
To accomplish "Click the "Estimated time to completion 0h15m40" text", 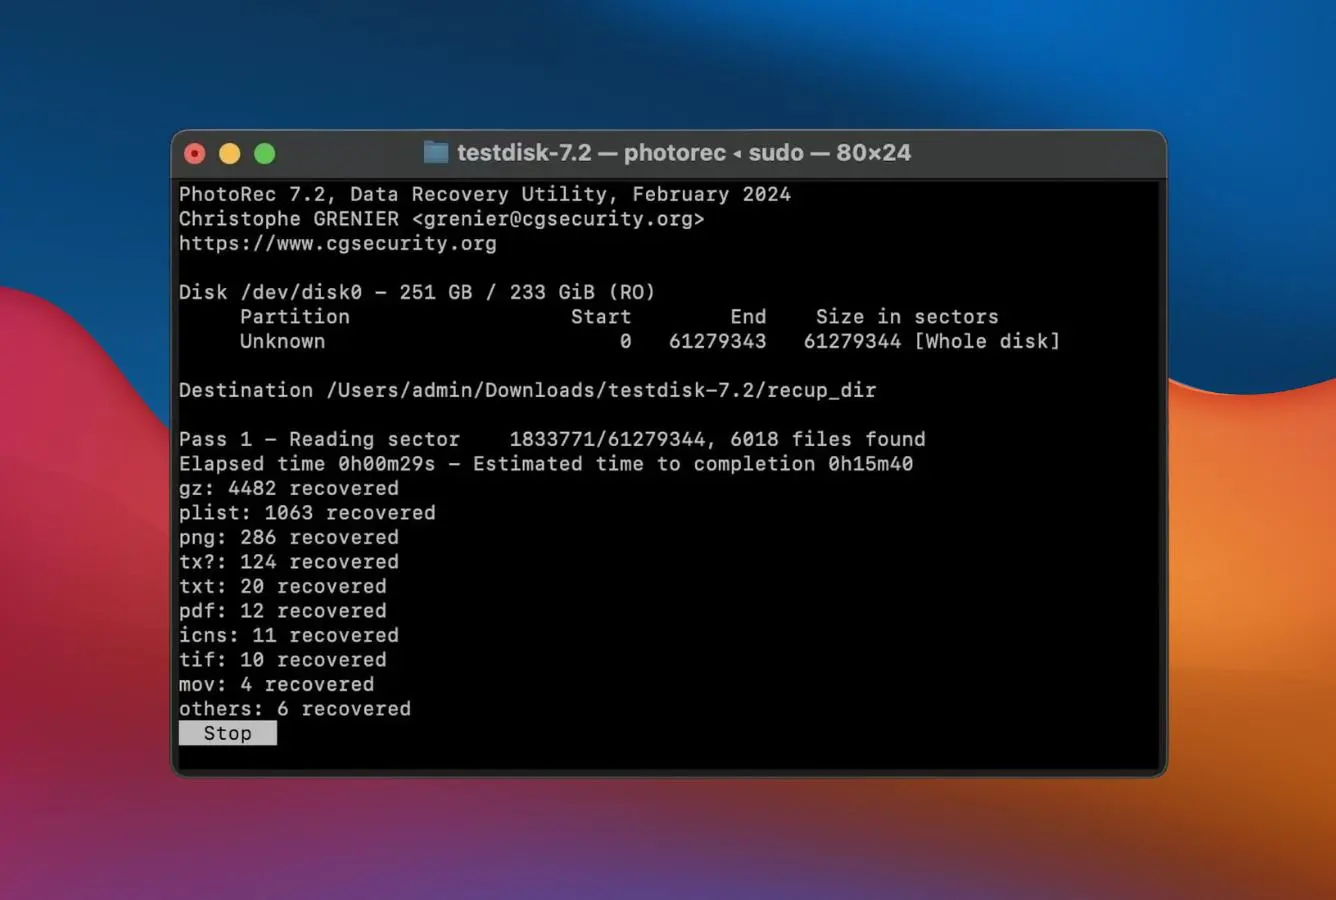I will click(693, 464).
